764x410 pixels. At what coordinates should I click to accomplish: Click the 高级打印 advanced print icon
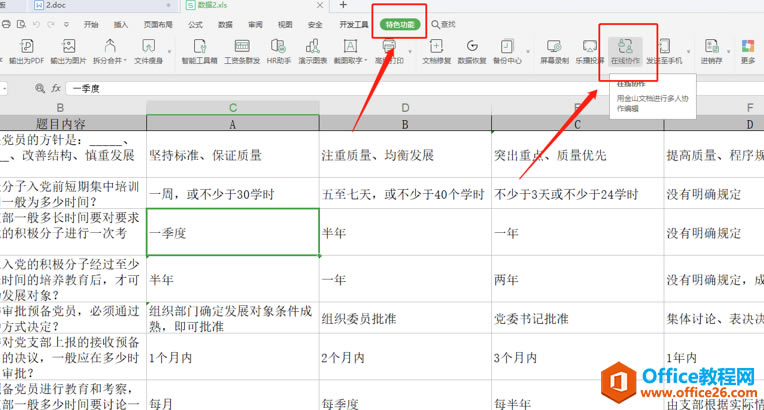[389, 47]
